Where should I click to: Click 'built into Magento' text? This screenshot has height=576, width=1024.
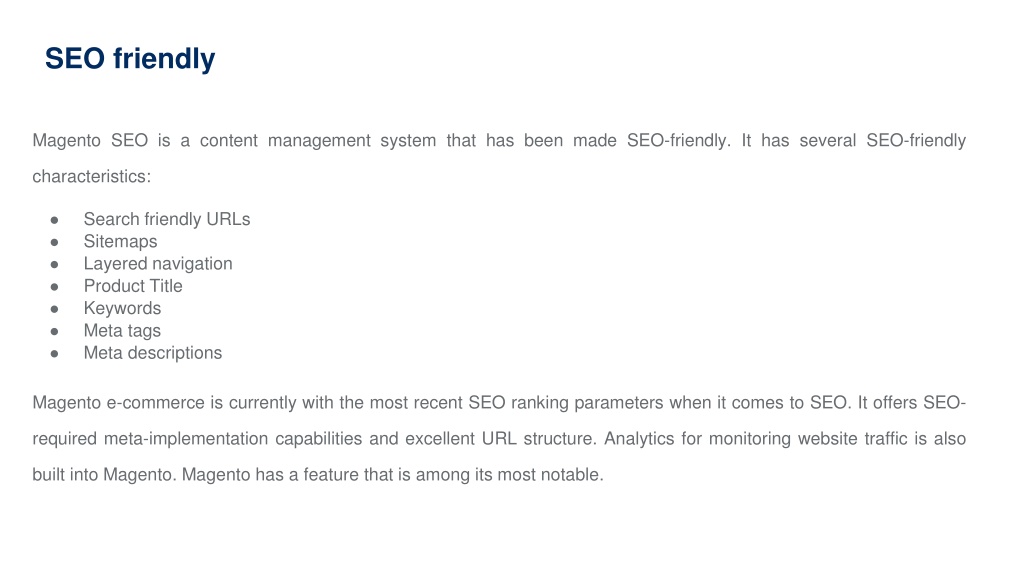[x=104, y=474]
